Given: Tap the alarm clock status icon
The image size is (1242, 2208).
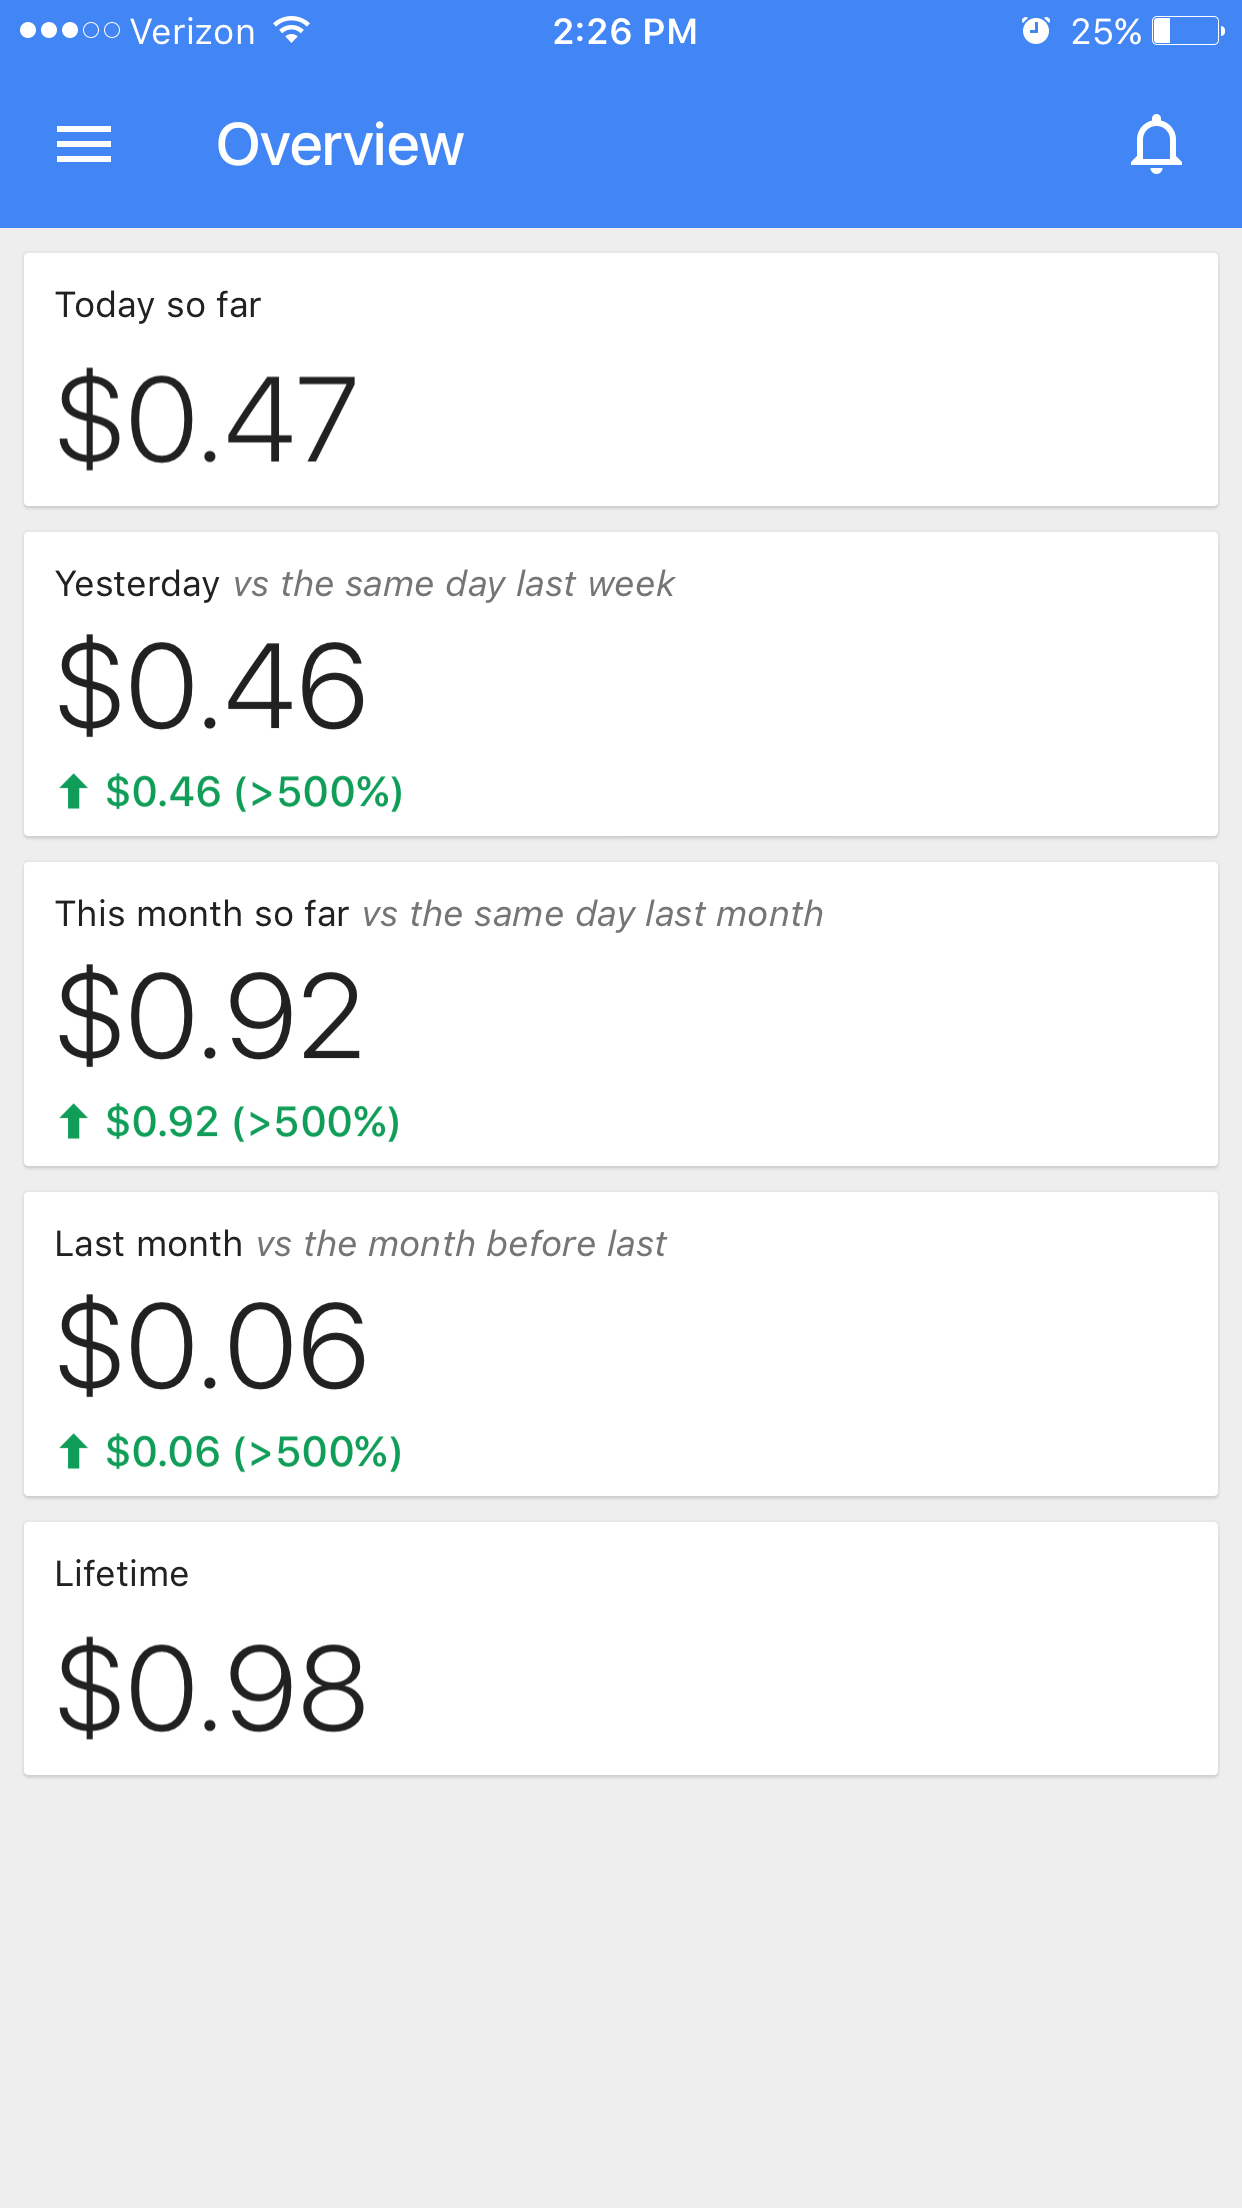Looking at the screenshot, I should tap(1036, 31).
